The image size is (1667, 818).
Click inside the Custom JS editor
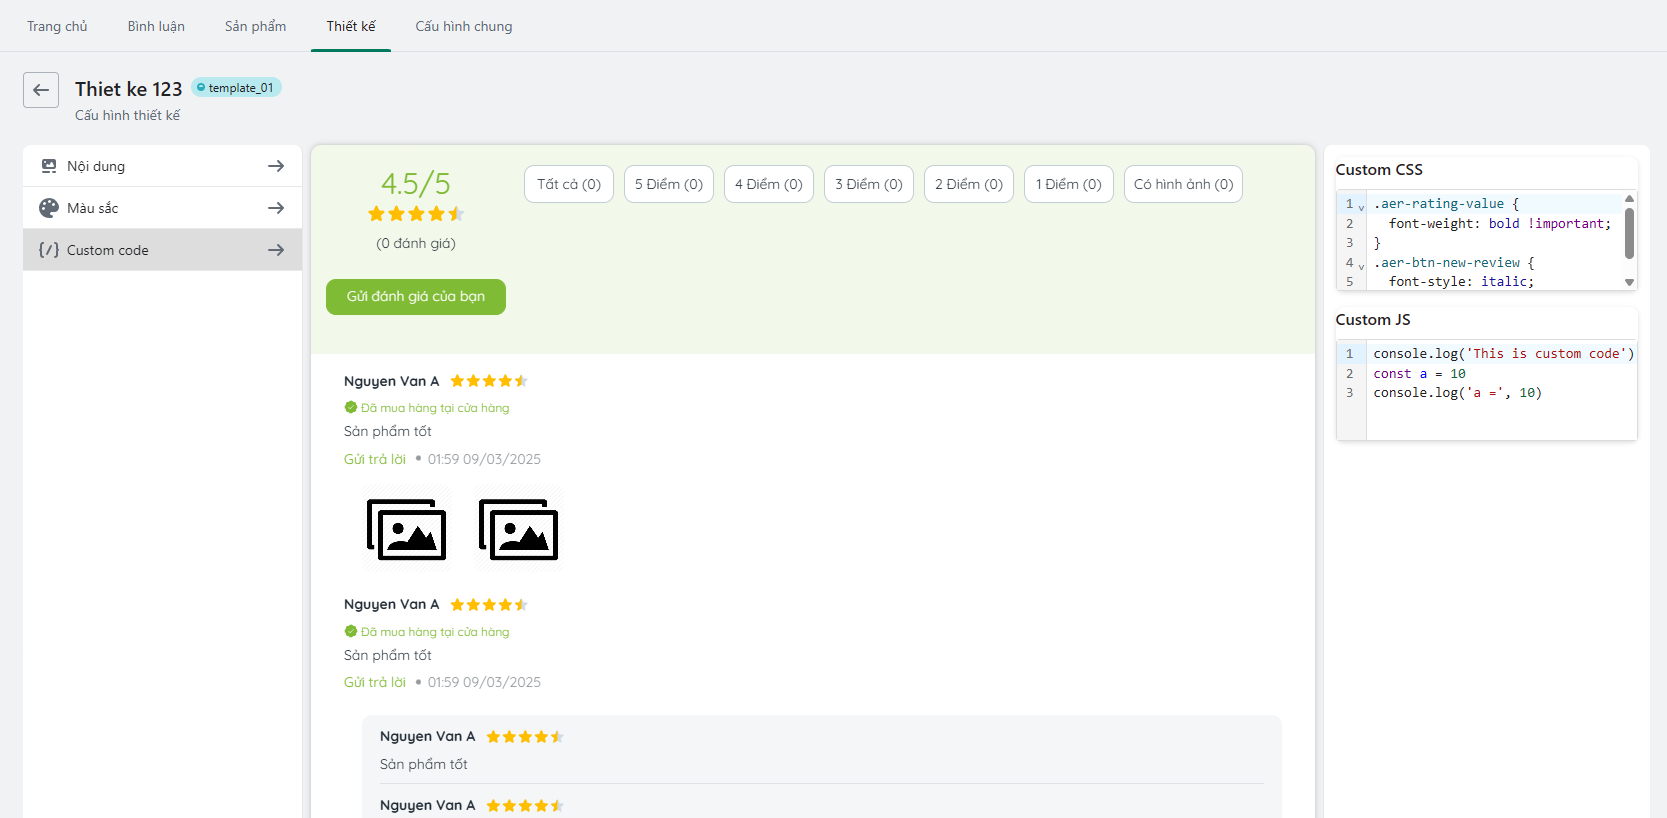click(1500, 415)
